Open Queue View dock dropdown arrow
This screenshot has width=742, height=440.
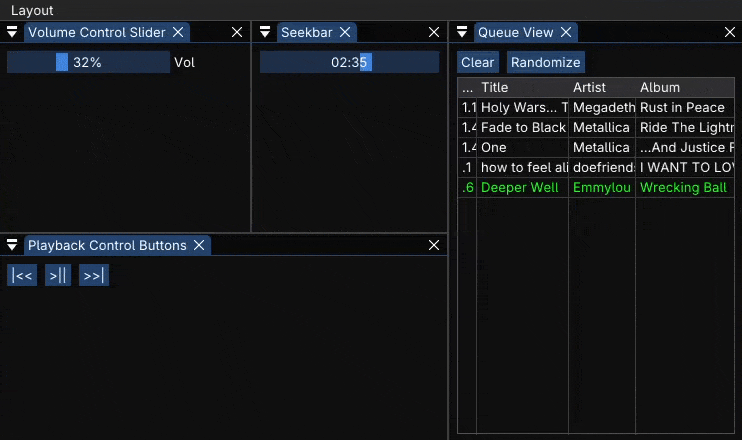tap(462, 32)
